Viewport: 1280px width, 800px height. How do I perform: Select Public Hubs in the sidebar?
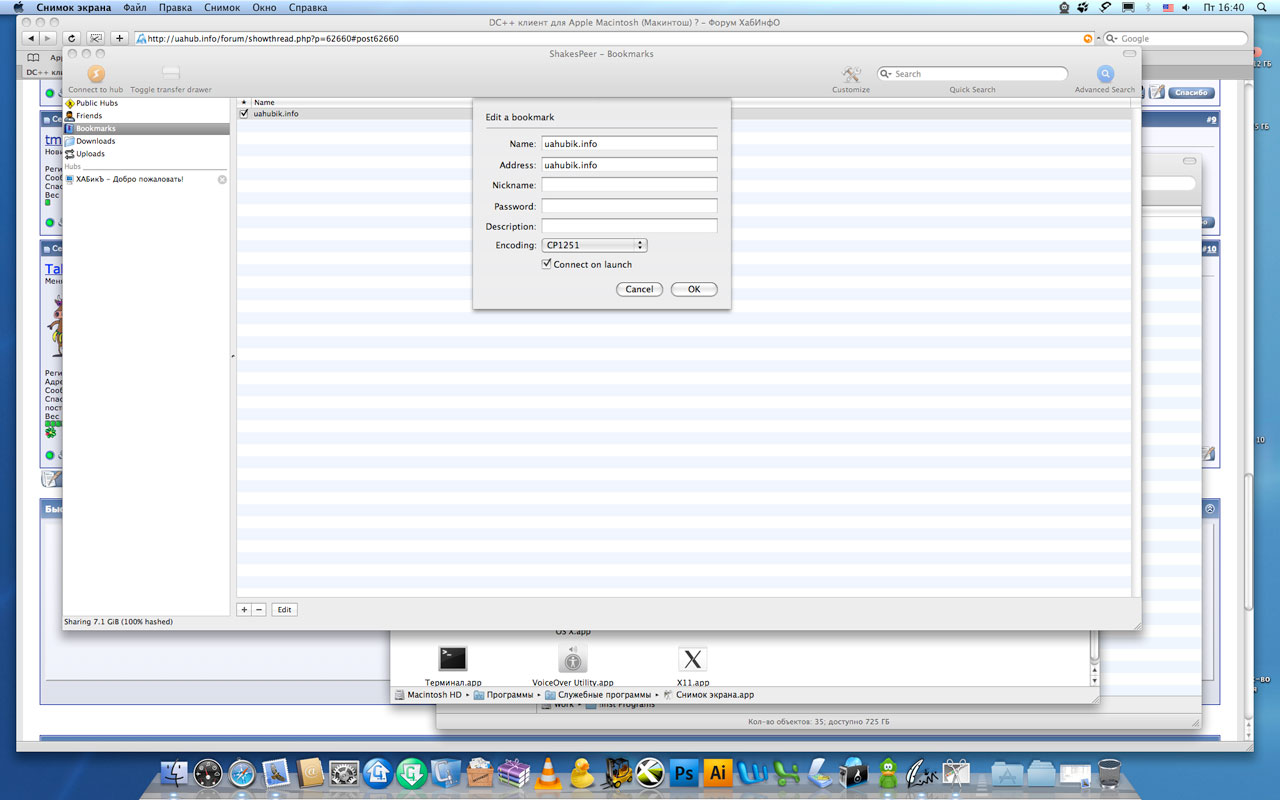coord(96,103)
